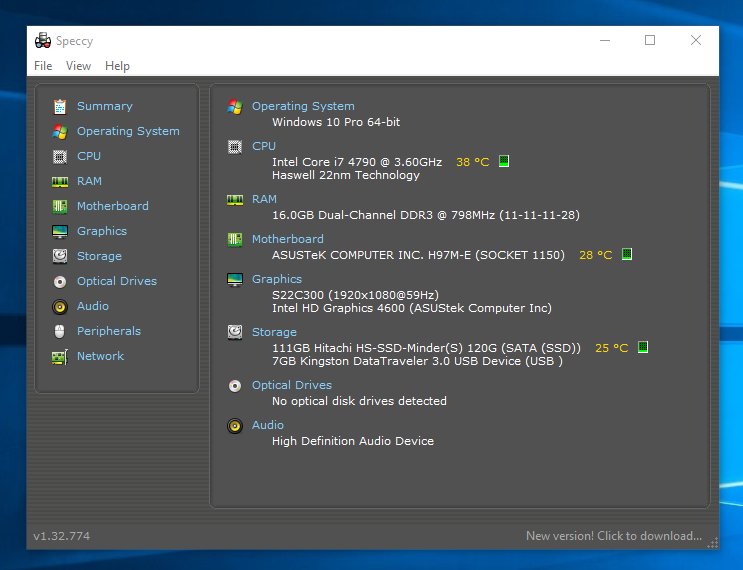
Task: Open the Storage section heading in main panel
Action: (x=273, y=332)
